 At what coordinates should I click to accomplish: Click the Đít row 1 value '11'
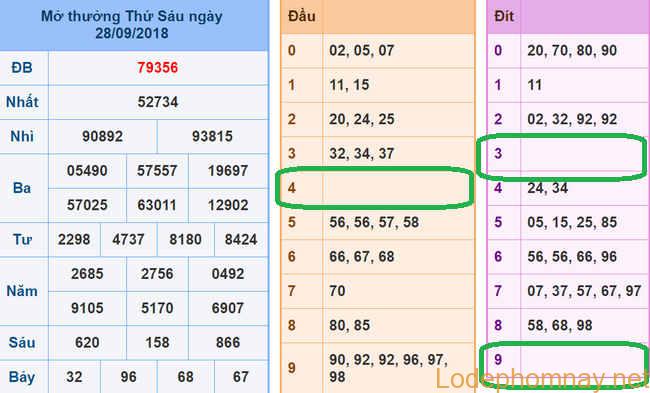point(535,85)
